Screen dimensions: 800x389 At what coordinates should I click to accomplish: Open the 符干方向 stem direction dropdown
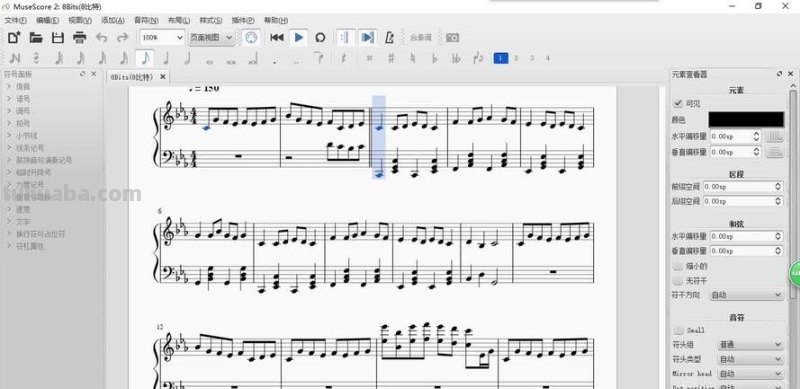(x=746, y=295)
